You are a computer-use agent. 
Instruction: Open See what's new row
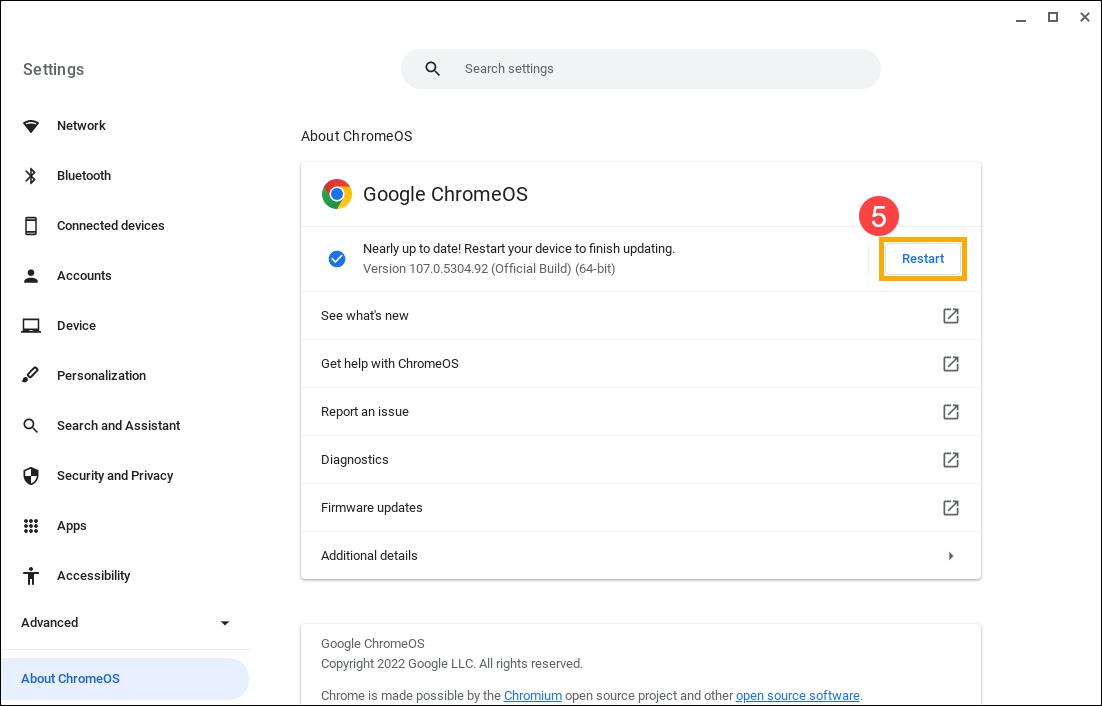[x=640, y=315]
